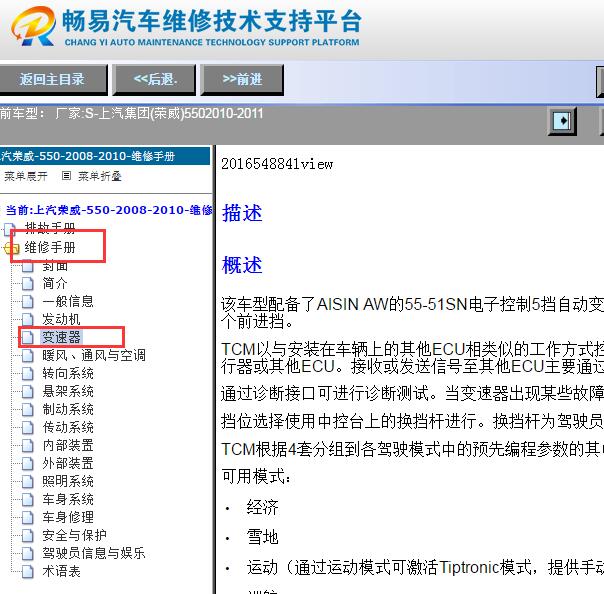This screenshot has width=604, height=594.
Task: Open the 维修手册 folder node
Action: coord(50,247)
